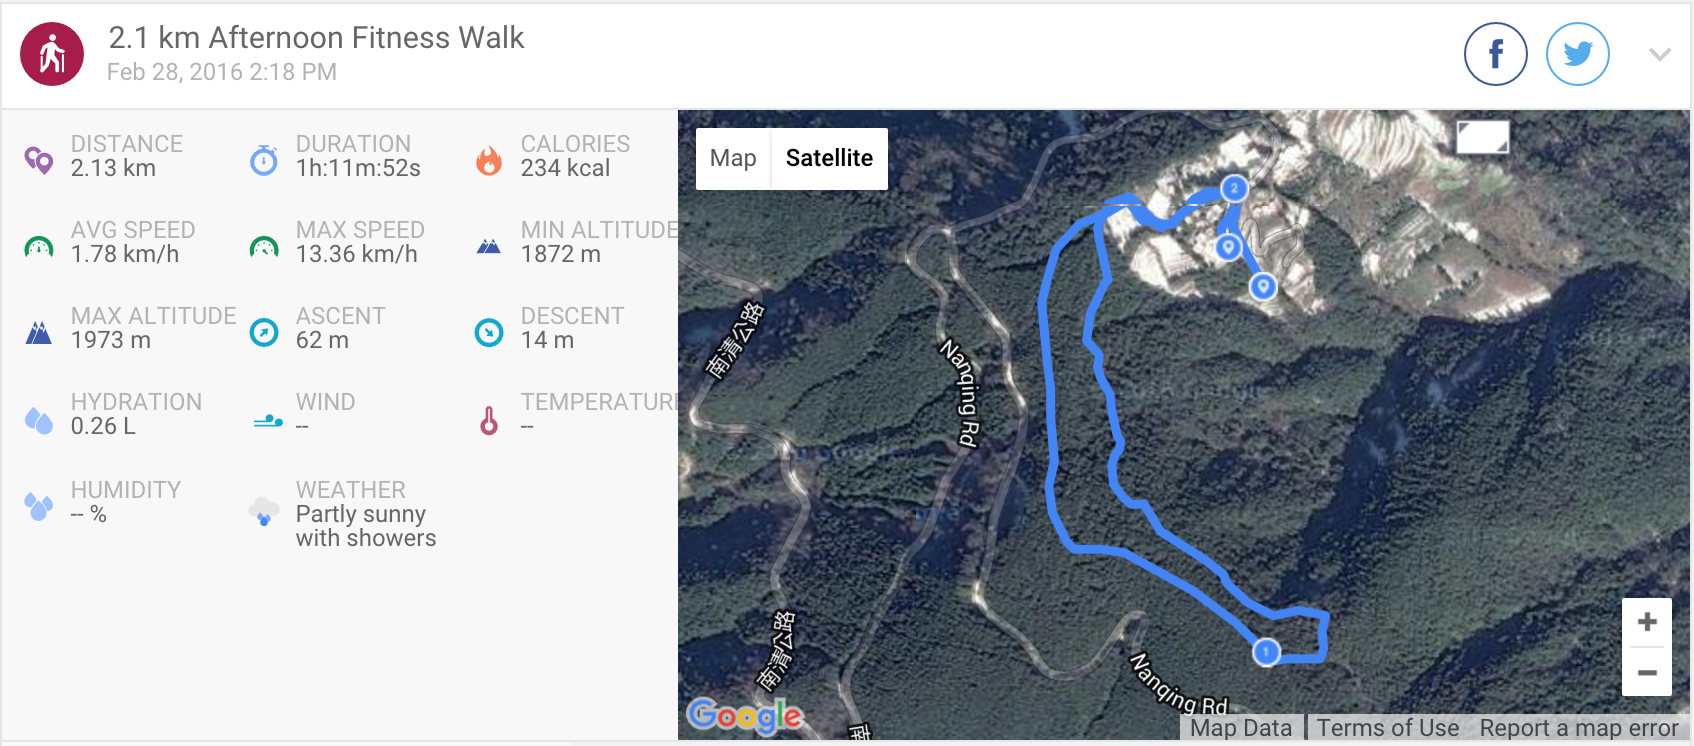This screenshot has width=1694, height=746.
Task: Click the calories flame icon
Action: point(489,160)
